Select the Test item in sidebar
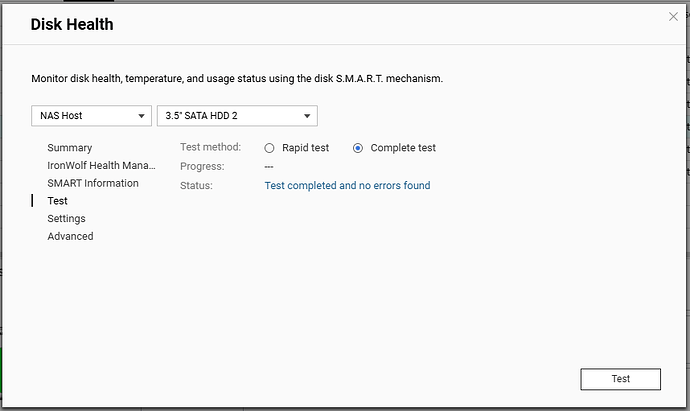The height and width of the screenshot is (411, 690). click(58, 201)
